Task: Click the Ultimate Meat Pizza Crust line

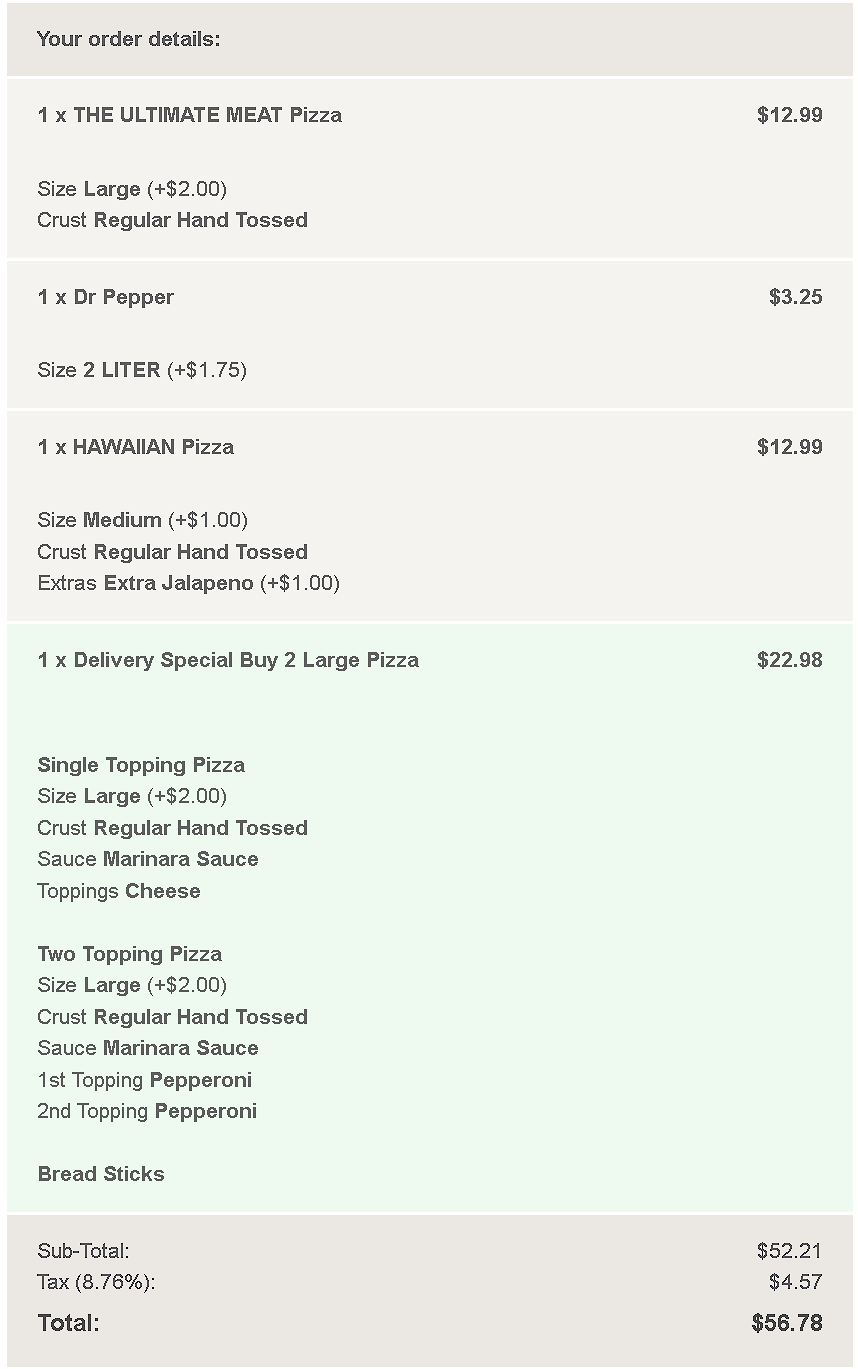Action: click(172, 220)
